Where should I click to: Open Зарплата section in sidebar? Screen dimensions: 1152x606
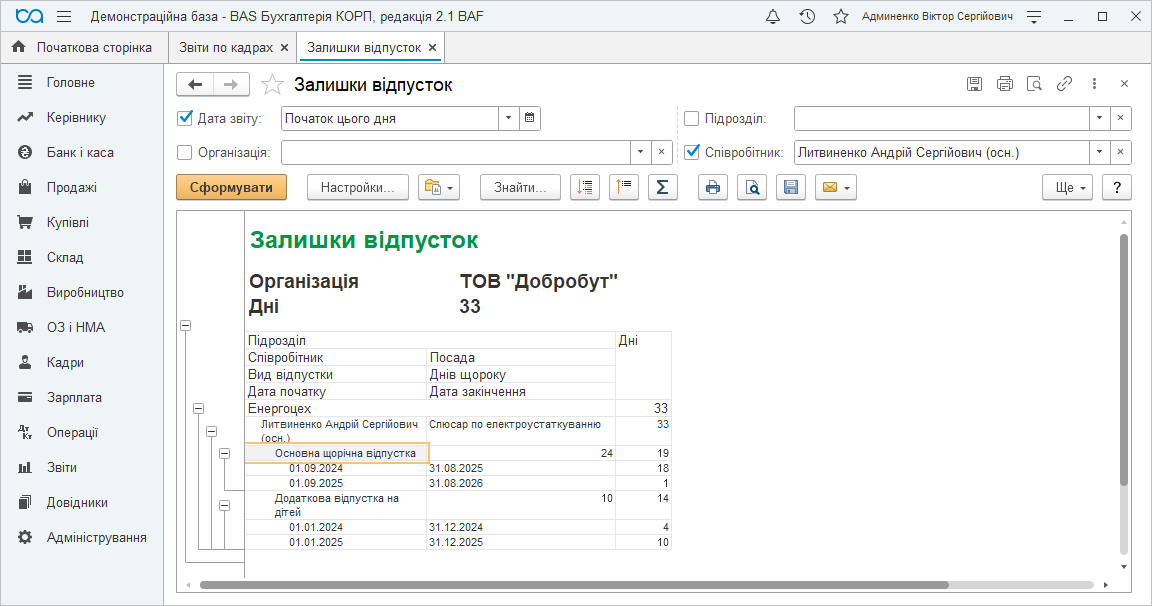[x=74, y=397]
